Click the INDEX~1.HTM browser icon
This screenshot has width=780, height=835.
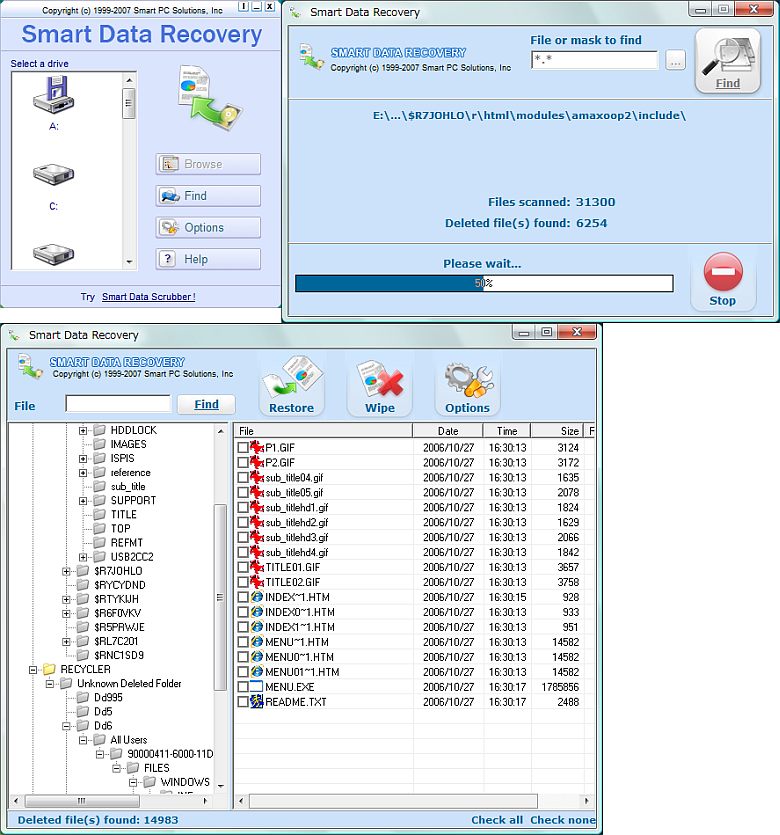click(x=257, y=597)
